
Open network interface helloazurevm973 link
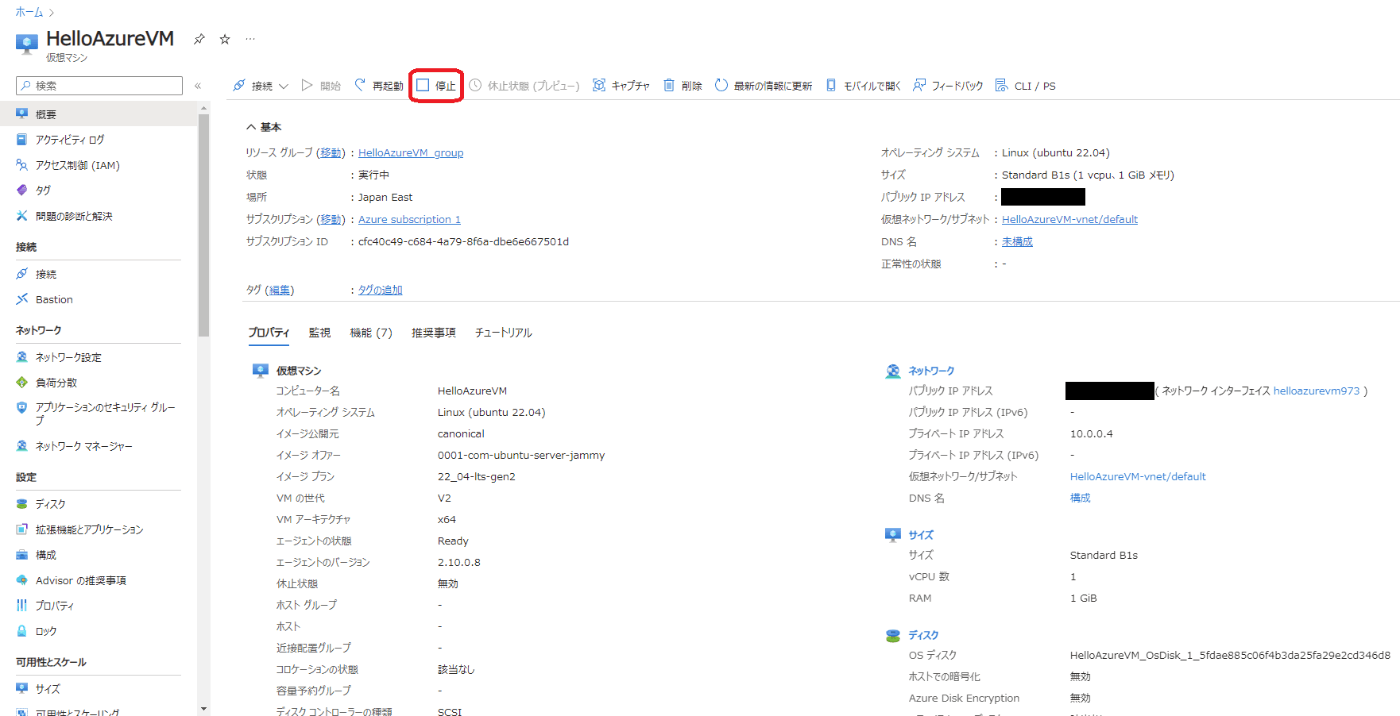(x=1316, y=391)
